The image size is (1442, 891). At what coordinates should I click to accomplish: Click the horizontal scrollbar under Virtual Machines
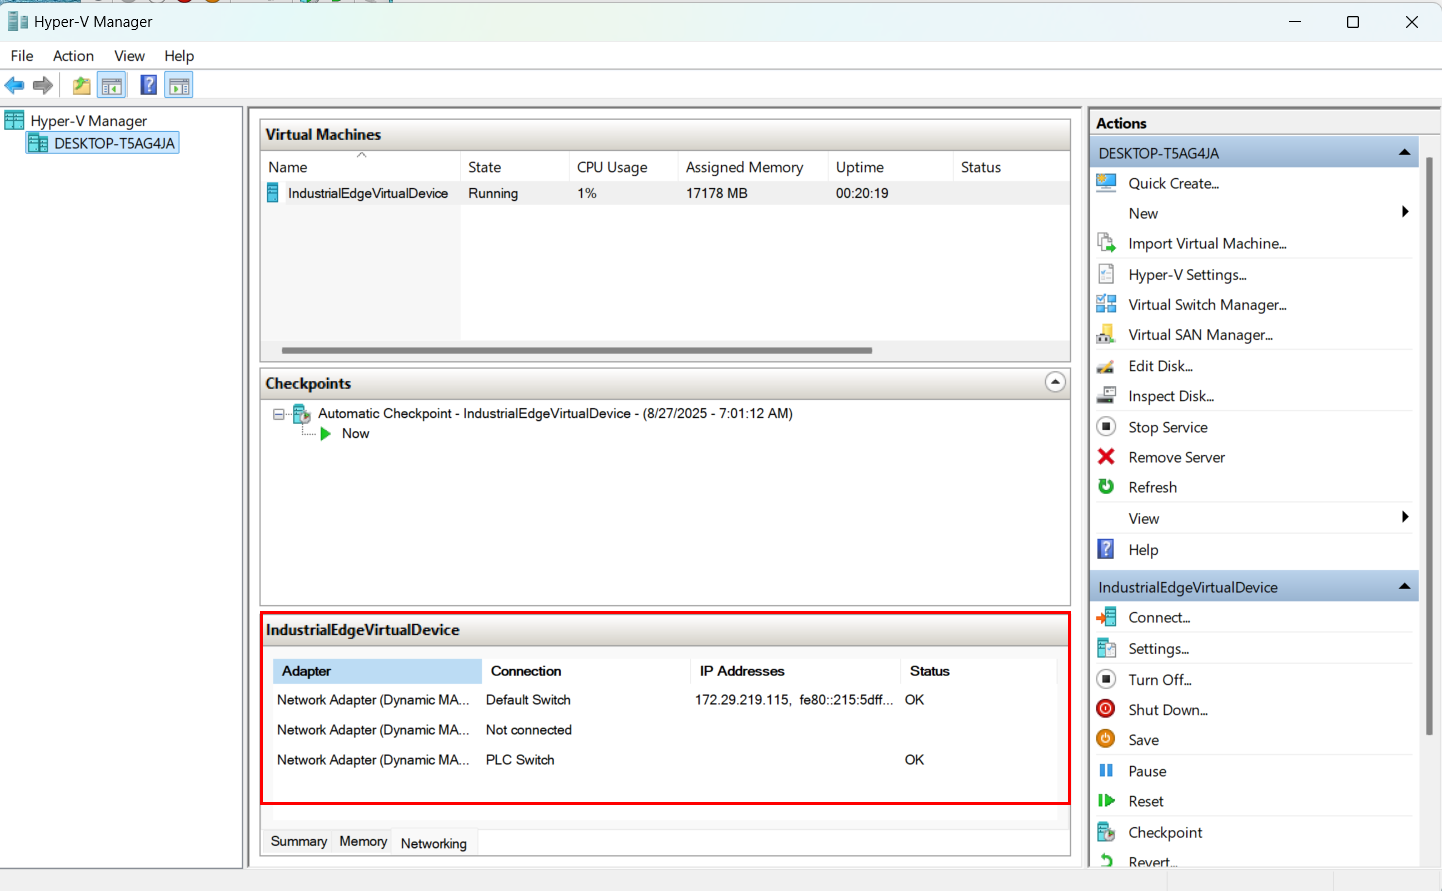point(575,350)
